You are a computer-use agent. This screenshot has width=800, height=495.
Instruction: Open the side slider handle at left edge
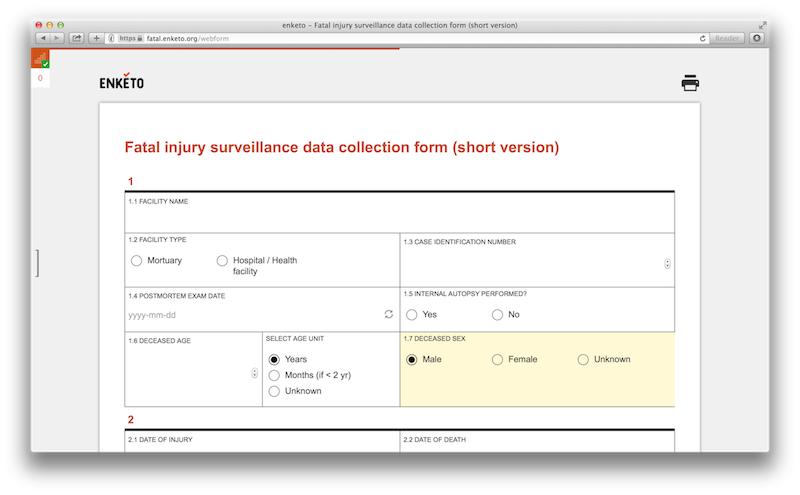[37, 263]
